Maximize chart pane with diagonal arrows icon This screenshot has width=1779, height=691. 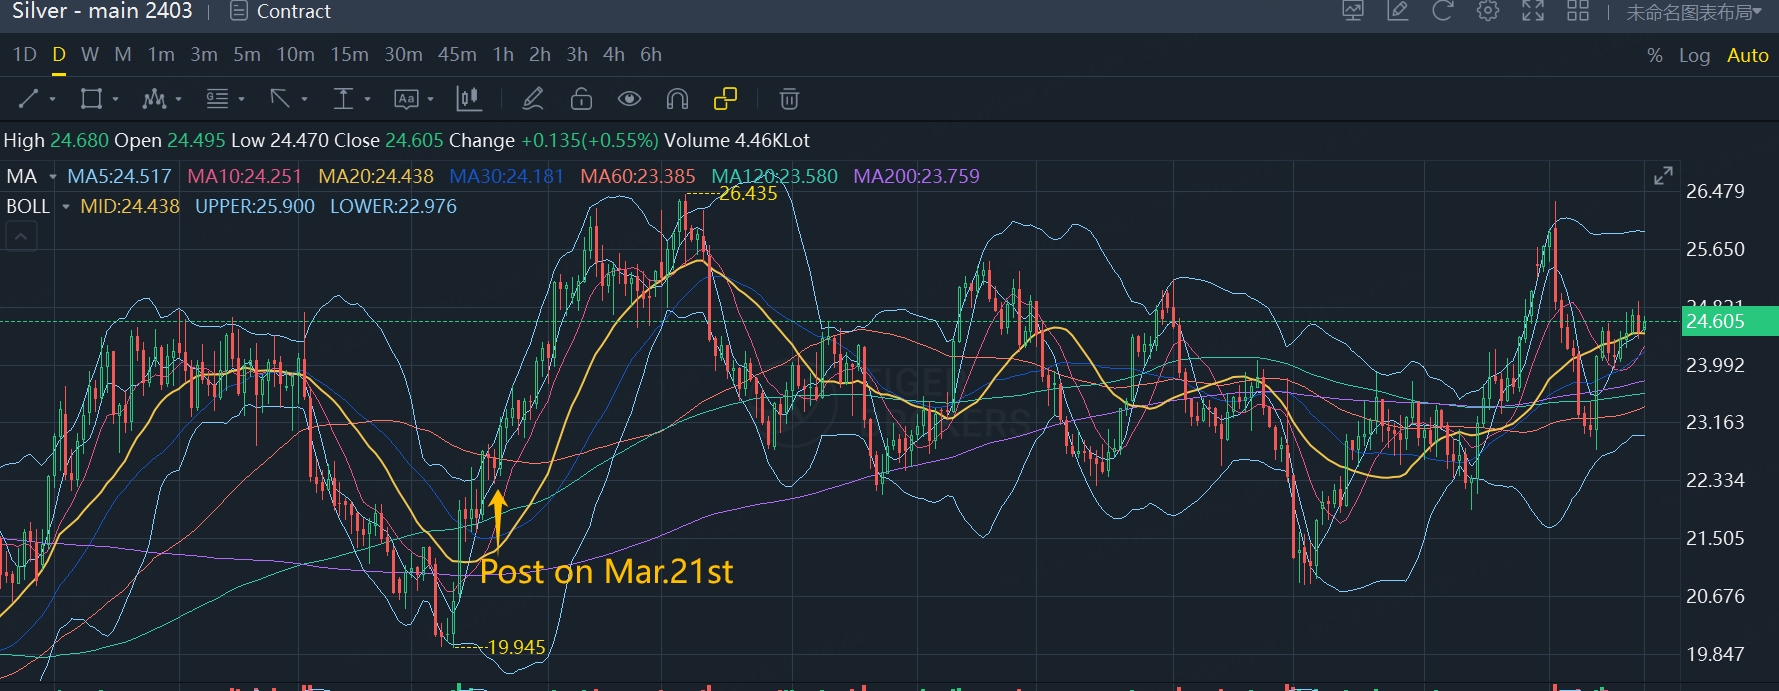1663,176
